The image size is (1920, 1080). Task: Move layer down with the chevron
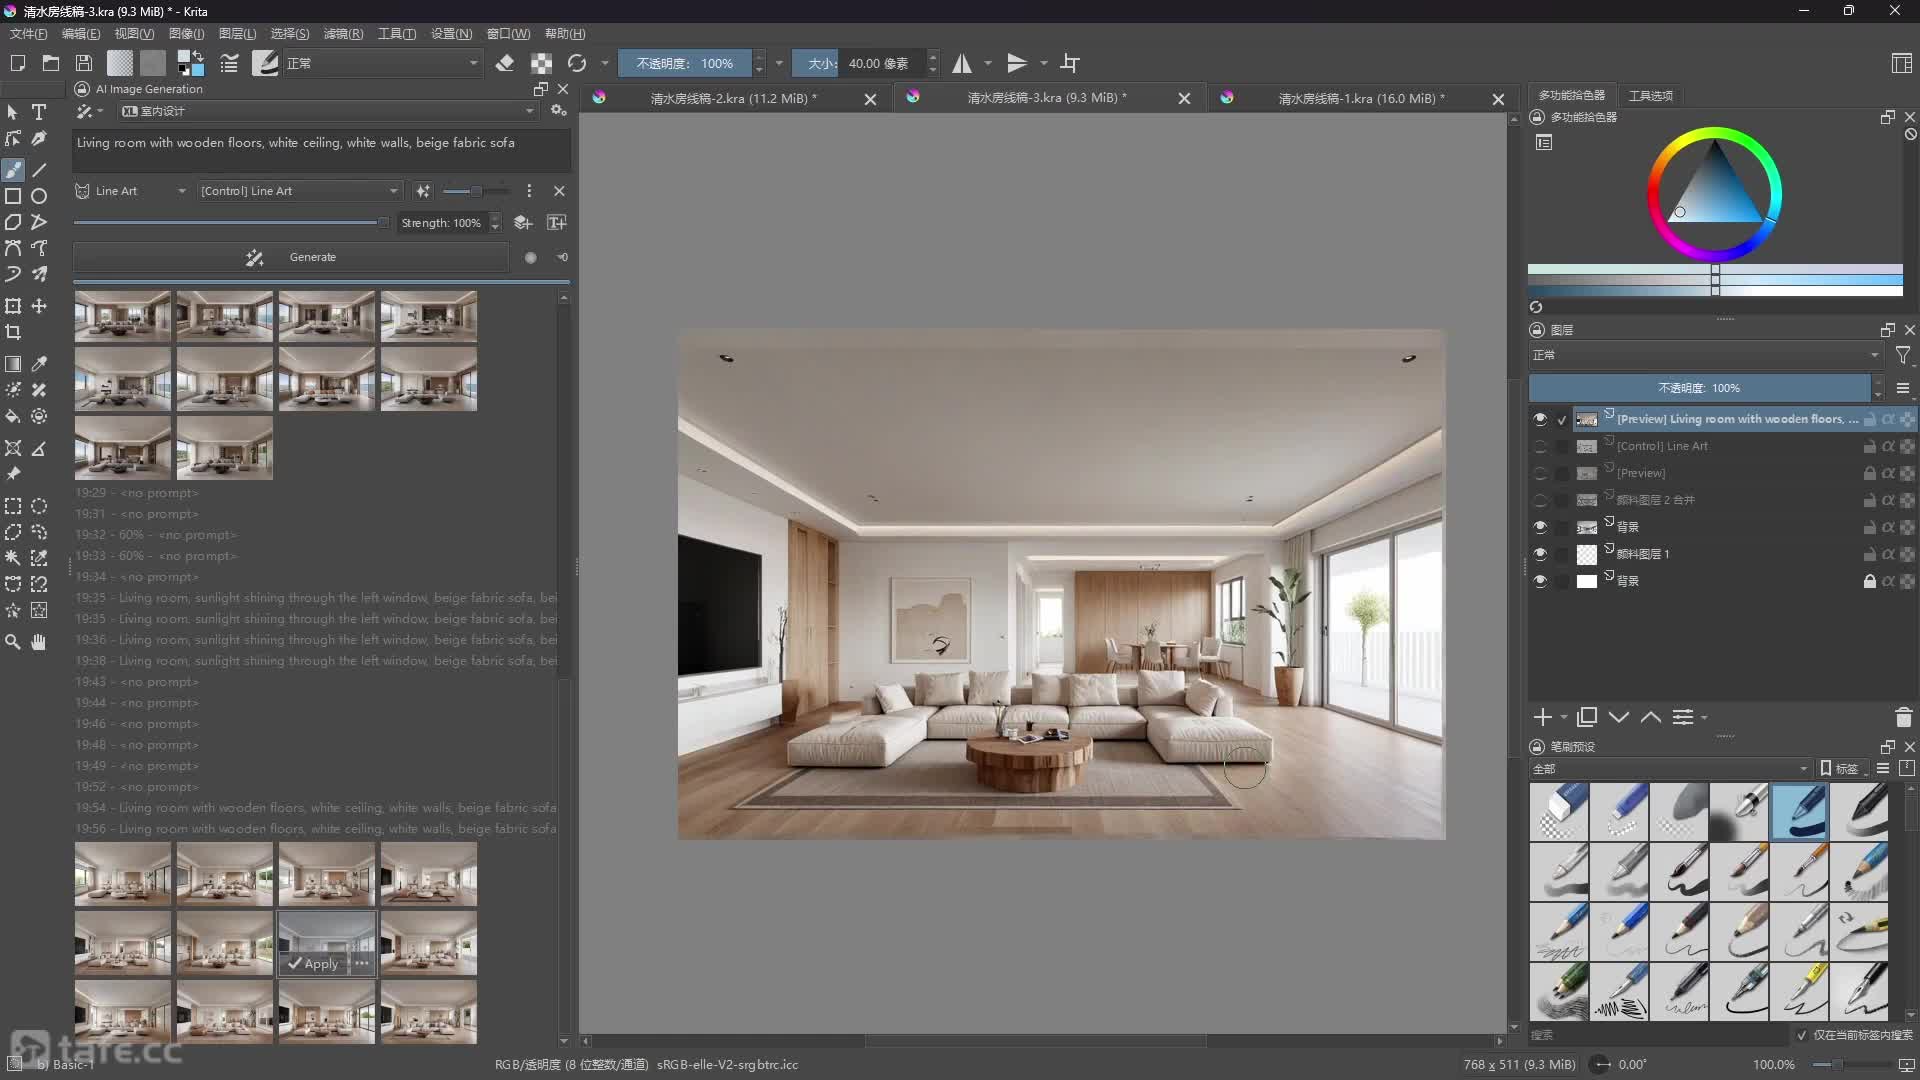tap(1619, 717)
